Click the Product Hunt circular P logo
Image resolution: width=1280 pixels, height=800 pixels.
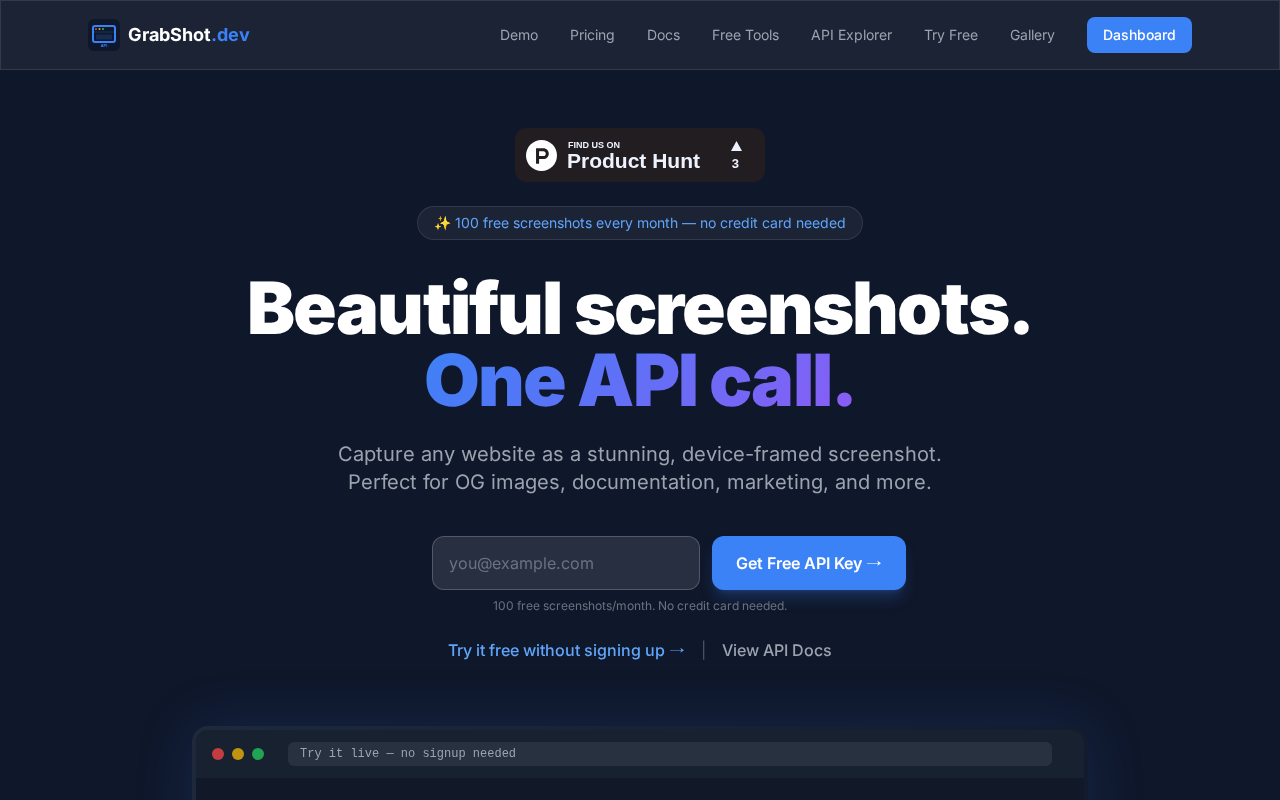pyautogui.click(x=541, y=155)
